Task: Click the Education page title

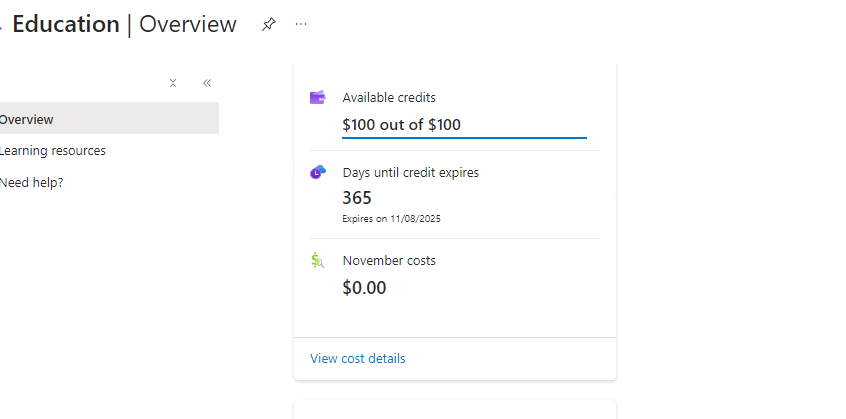Action: click(x=66, y=24)
